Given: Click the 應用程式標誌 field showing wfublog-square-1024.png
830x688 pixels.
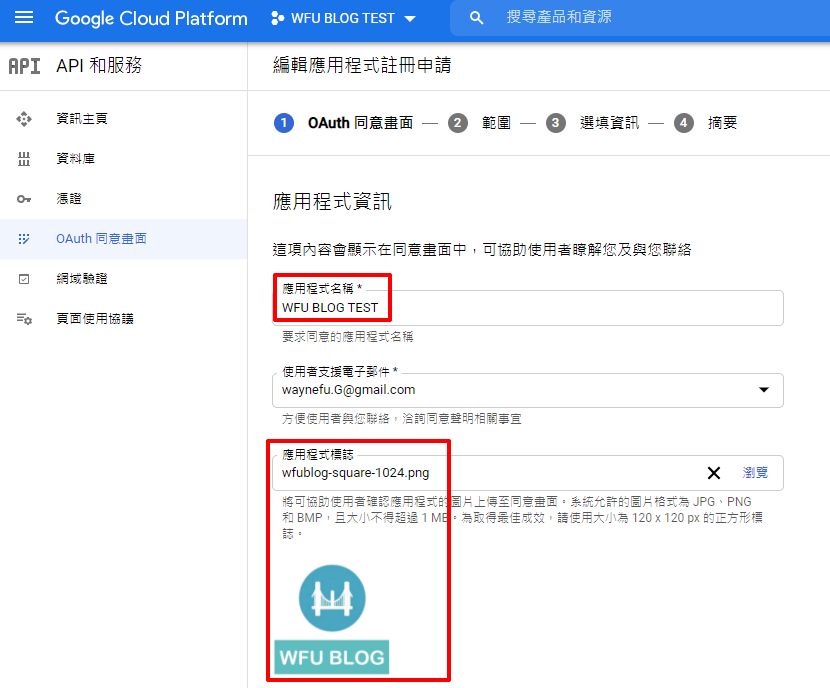Looking at the screenshot, I should click(x=528, y=473).
